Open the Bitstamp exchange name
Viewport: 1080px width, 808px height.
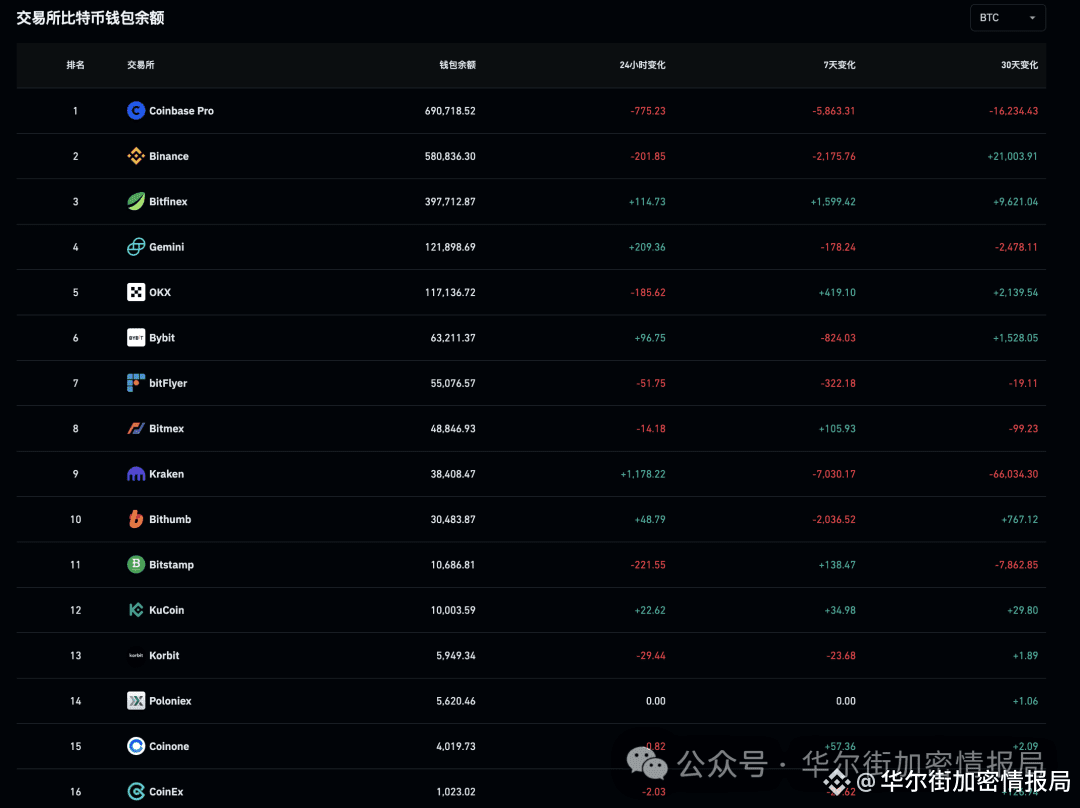coord(172,565)
